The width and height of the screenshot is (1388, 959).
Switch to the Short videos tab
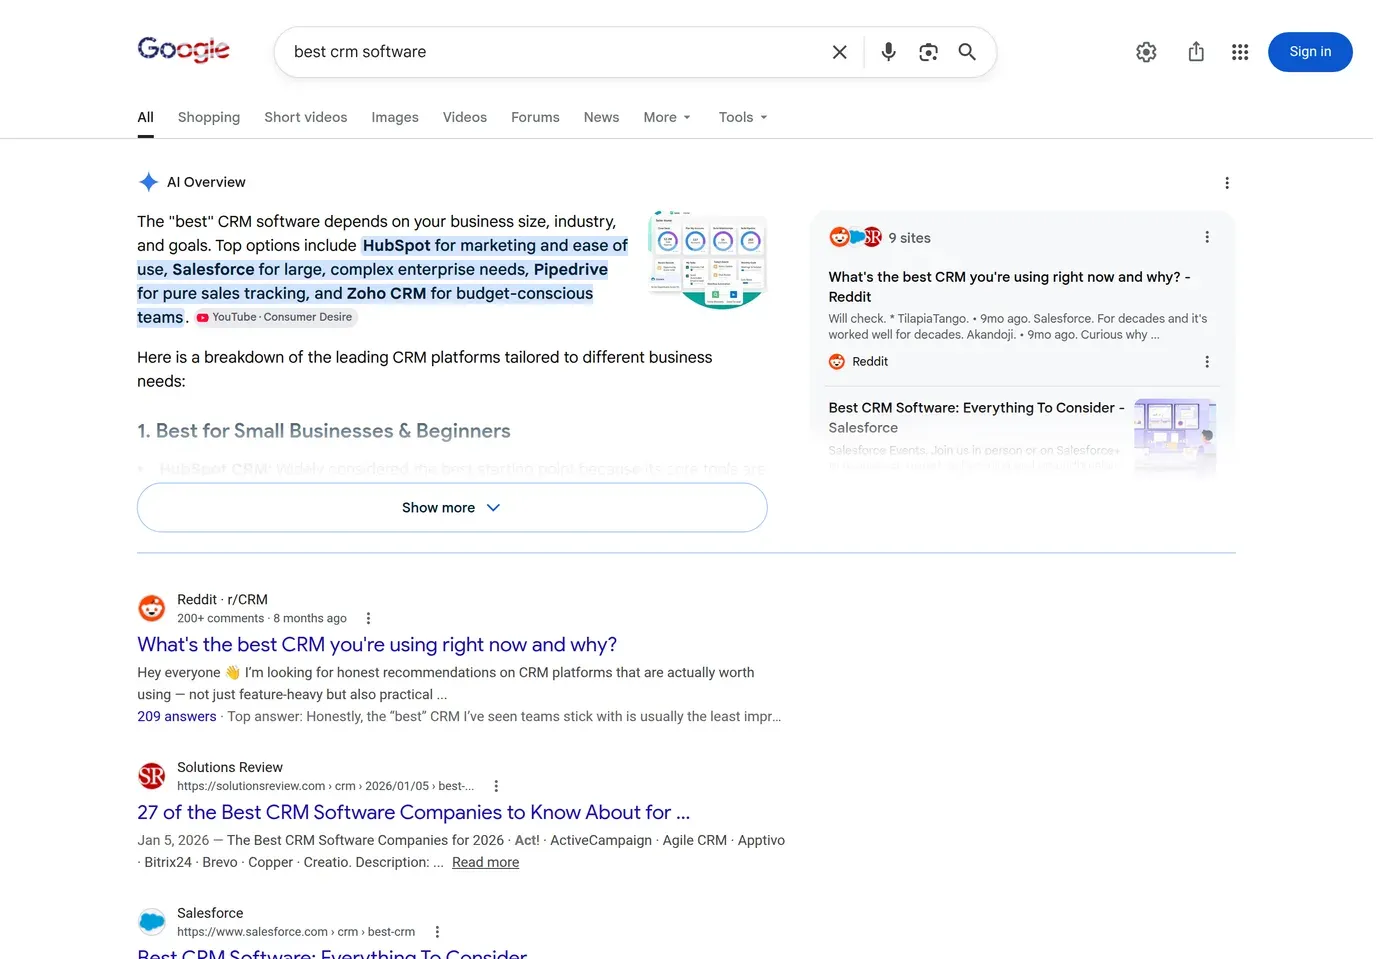[x=306, y=117]
